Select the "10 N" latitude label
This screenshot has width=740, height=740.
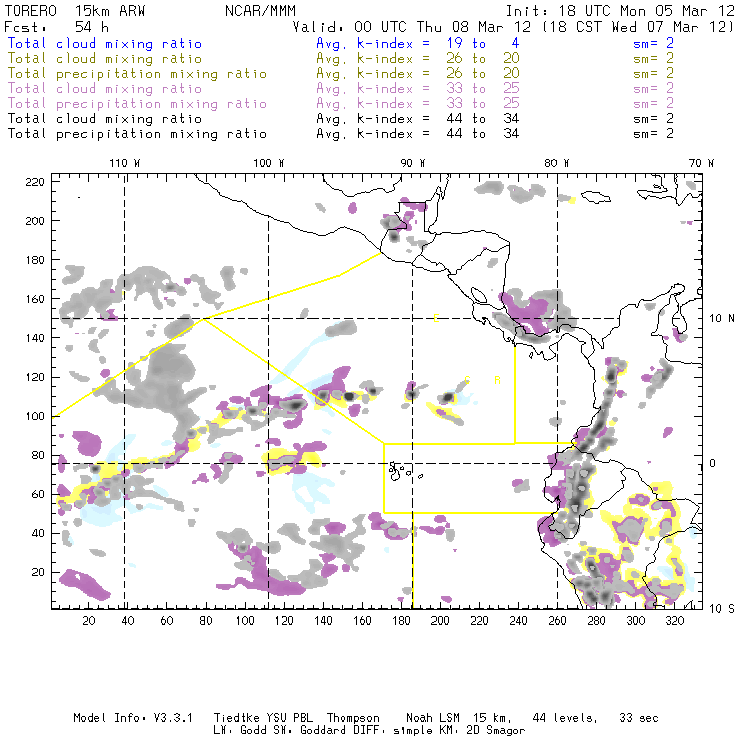click(722, 319)
